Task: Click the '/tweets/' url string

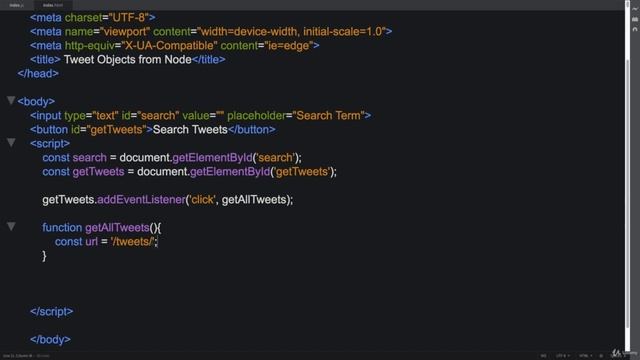Action: pos(133,242)
